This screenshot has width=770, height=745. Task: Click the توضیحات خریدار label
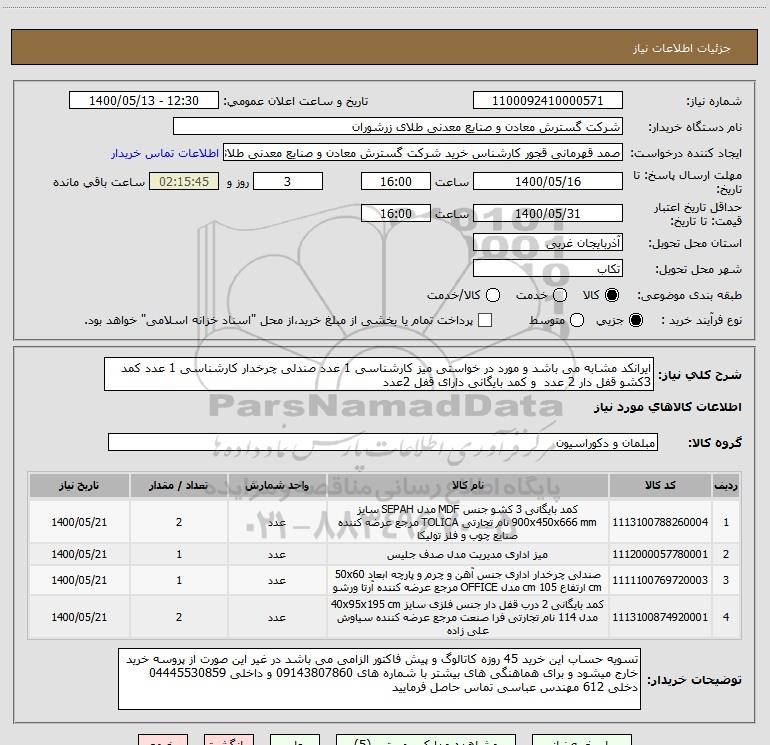coord(694,680)
